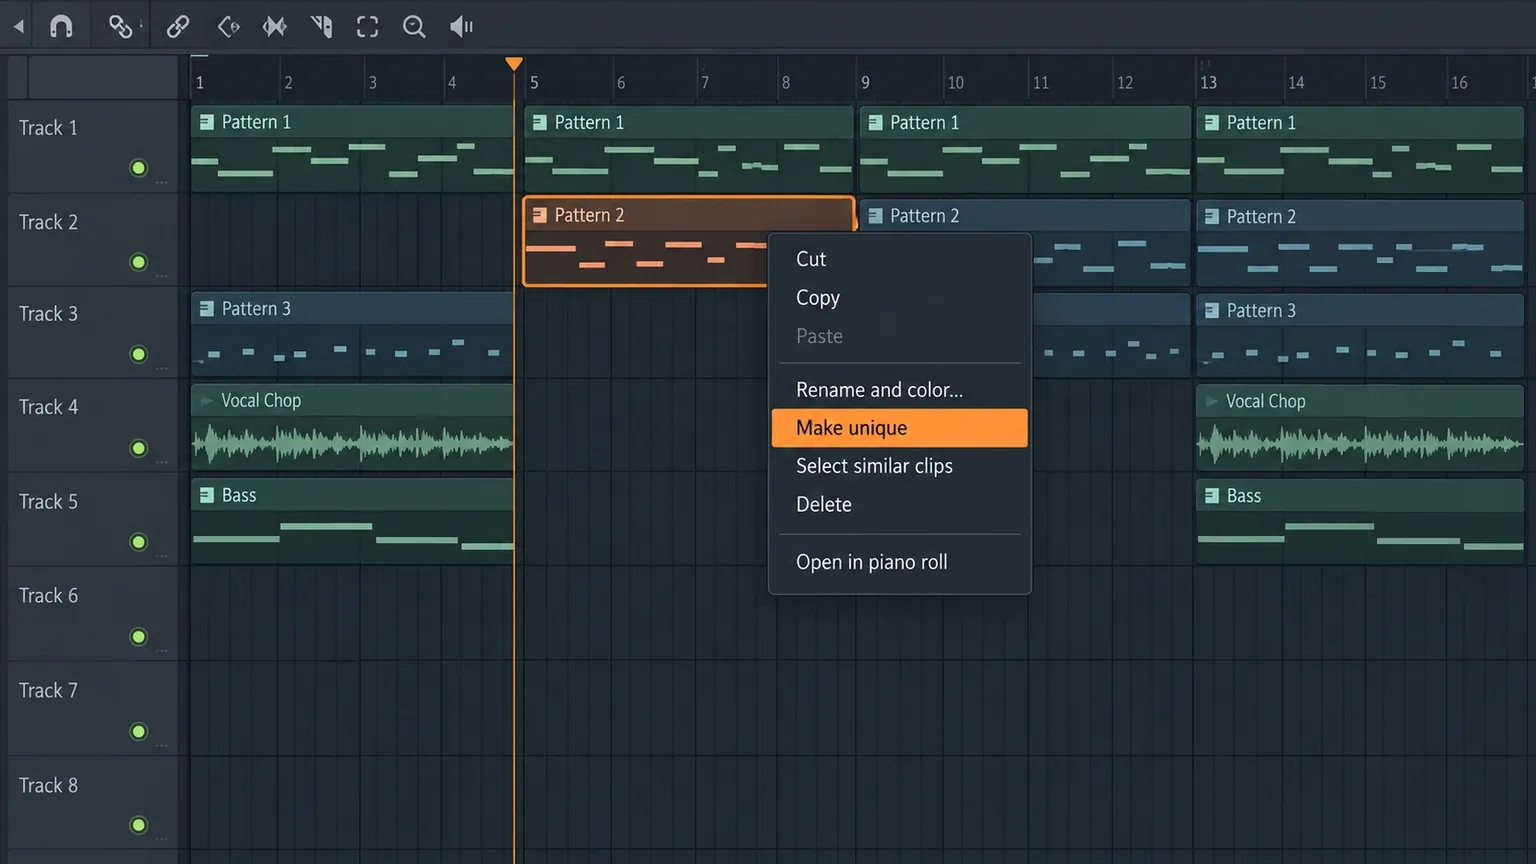The height and width of the screenshot is (864, 1536).
Task: Click the pattern icon on Pattern 1 at bar 9
Action: pyautogui.click(x=875, y=122)
